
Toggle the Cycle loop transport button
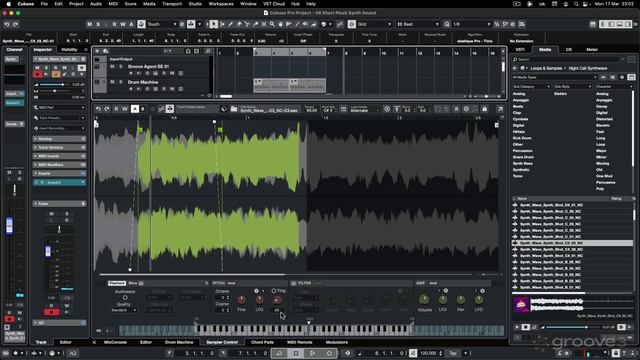click(279, 353)
